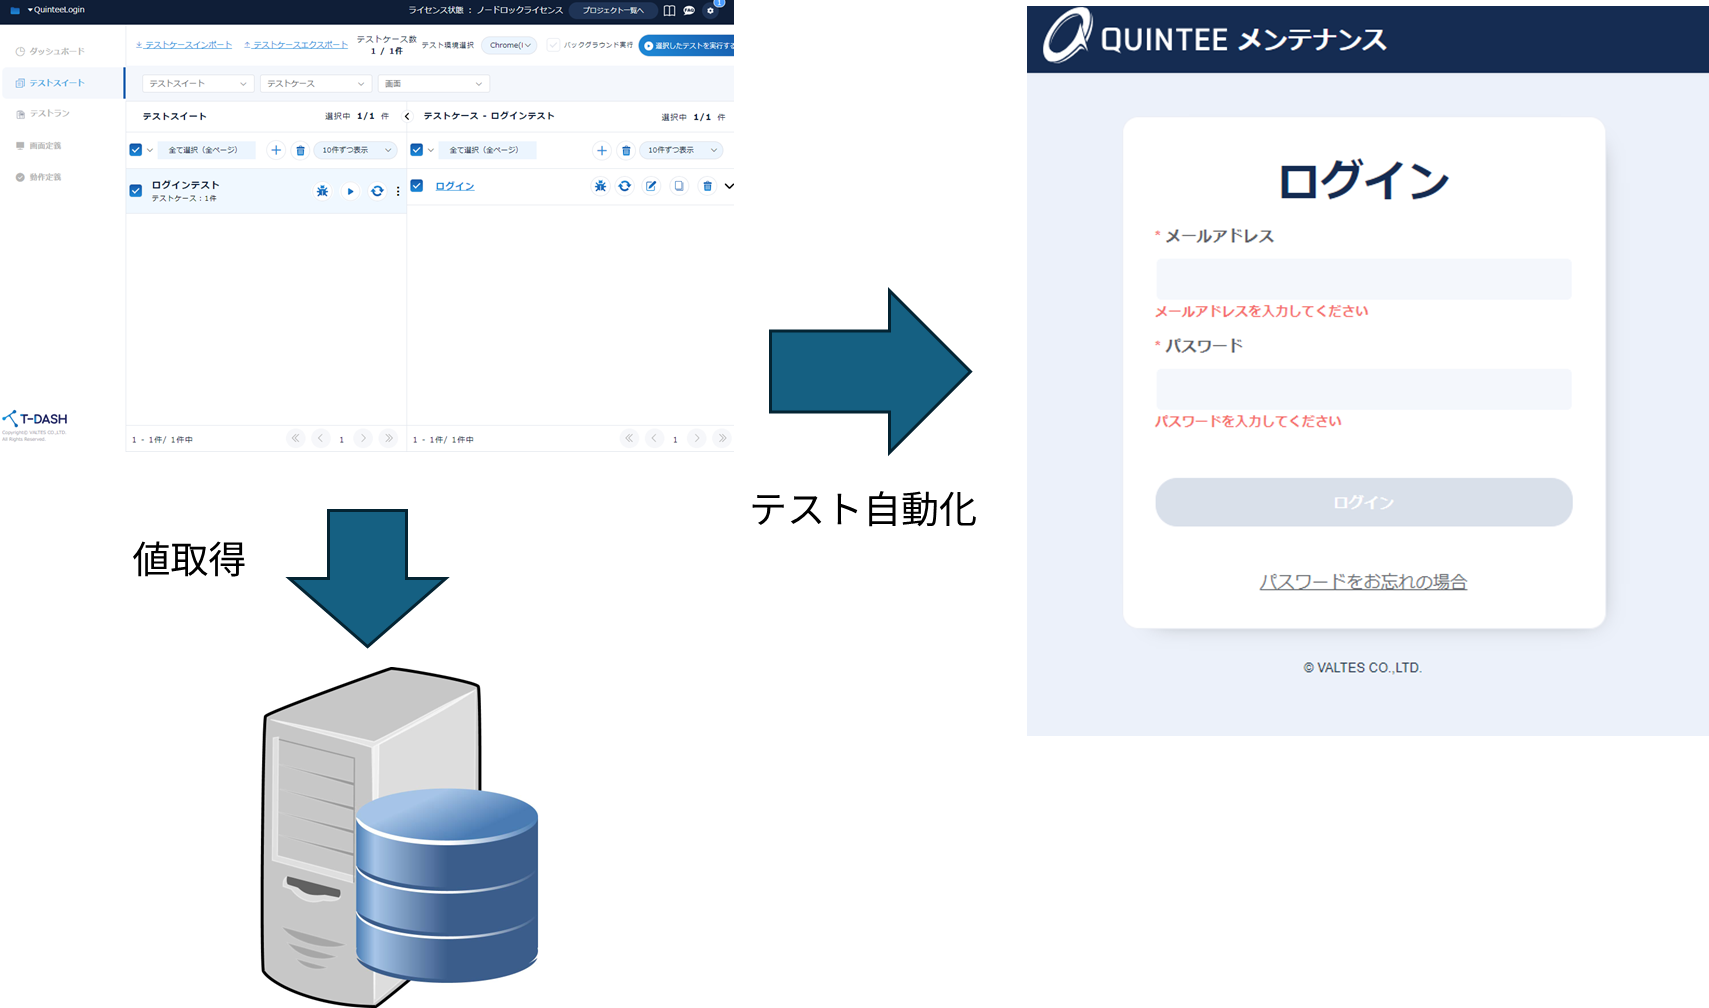This screenshot has width=1709, height=1008.
Task: Open the Chrome test environment dropdown
Action: [510, 45]
